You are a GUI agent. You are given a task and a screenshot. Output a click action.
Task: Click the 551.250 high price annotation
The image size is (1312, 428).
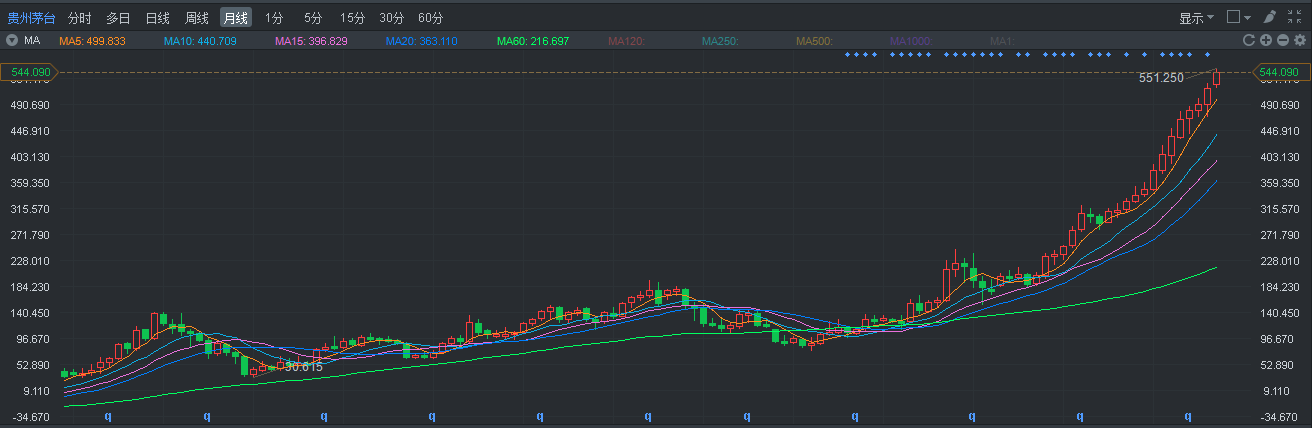(1161, 78)
